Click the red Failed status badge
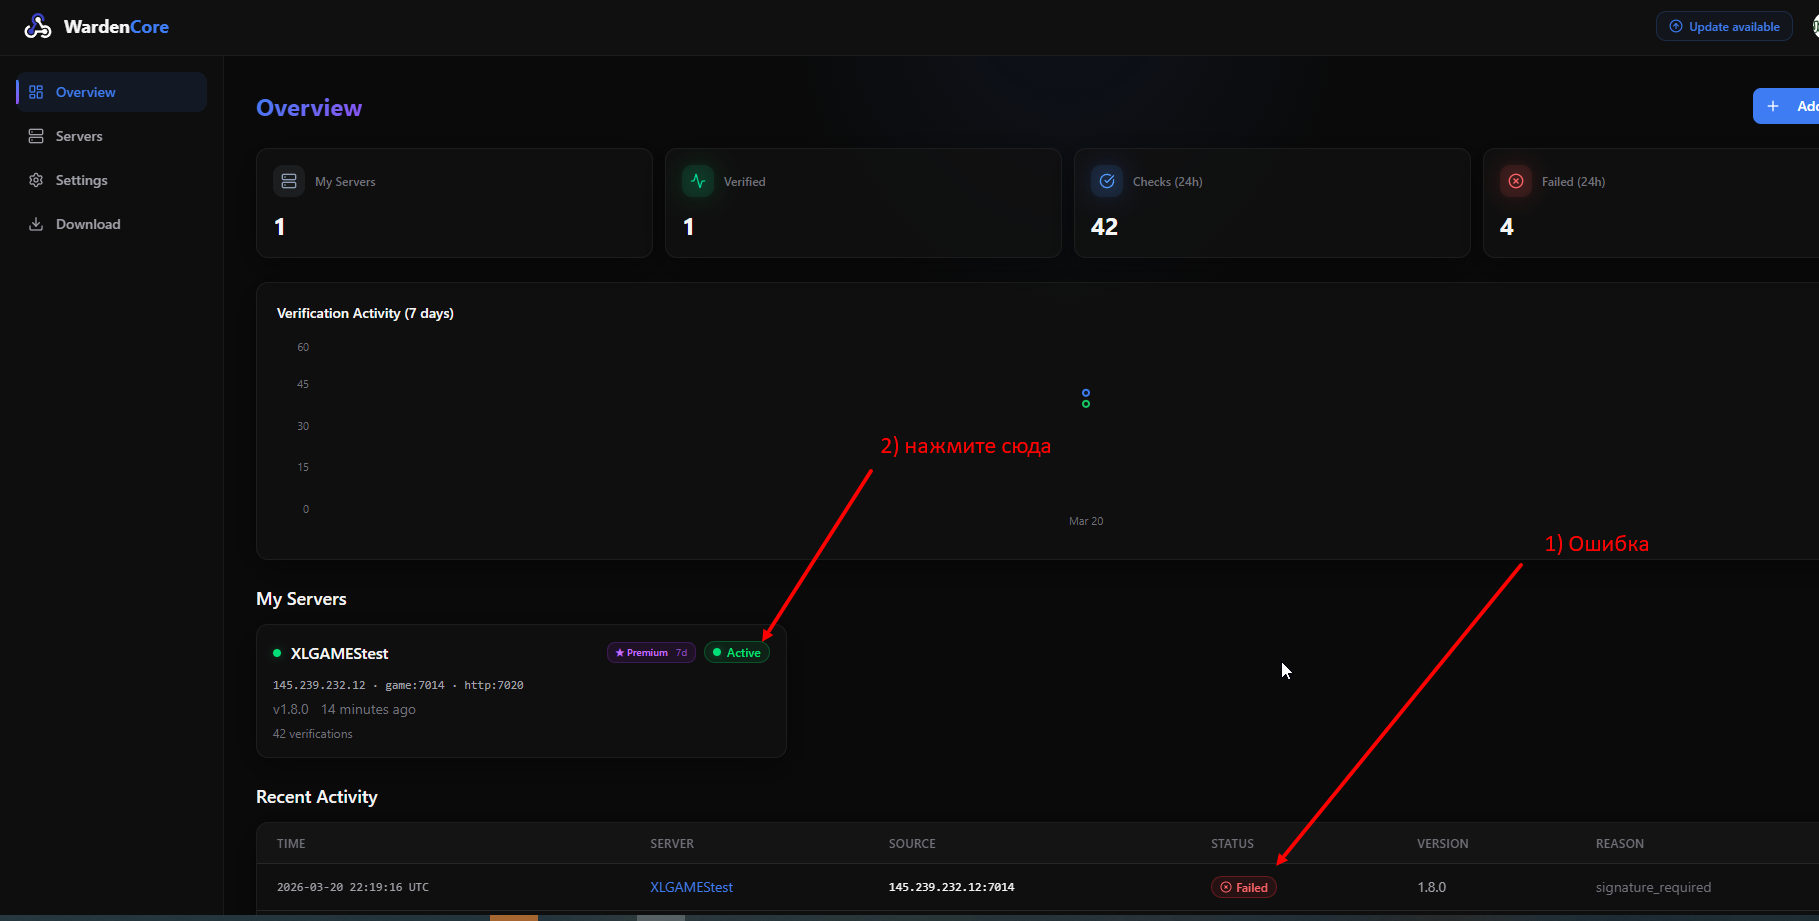 pyautogui.click(x=1244, y=887)
